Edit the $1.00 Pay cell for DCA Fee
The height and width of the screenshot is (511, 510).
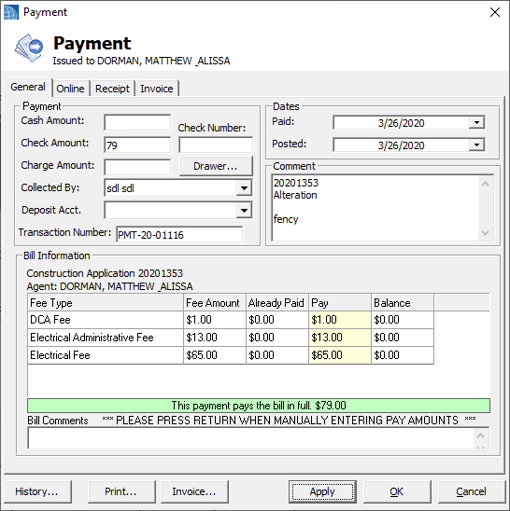tap(340, 320)
